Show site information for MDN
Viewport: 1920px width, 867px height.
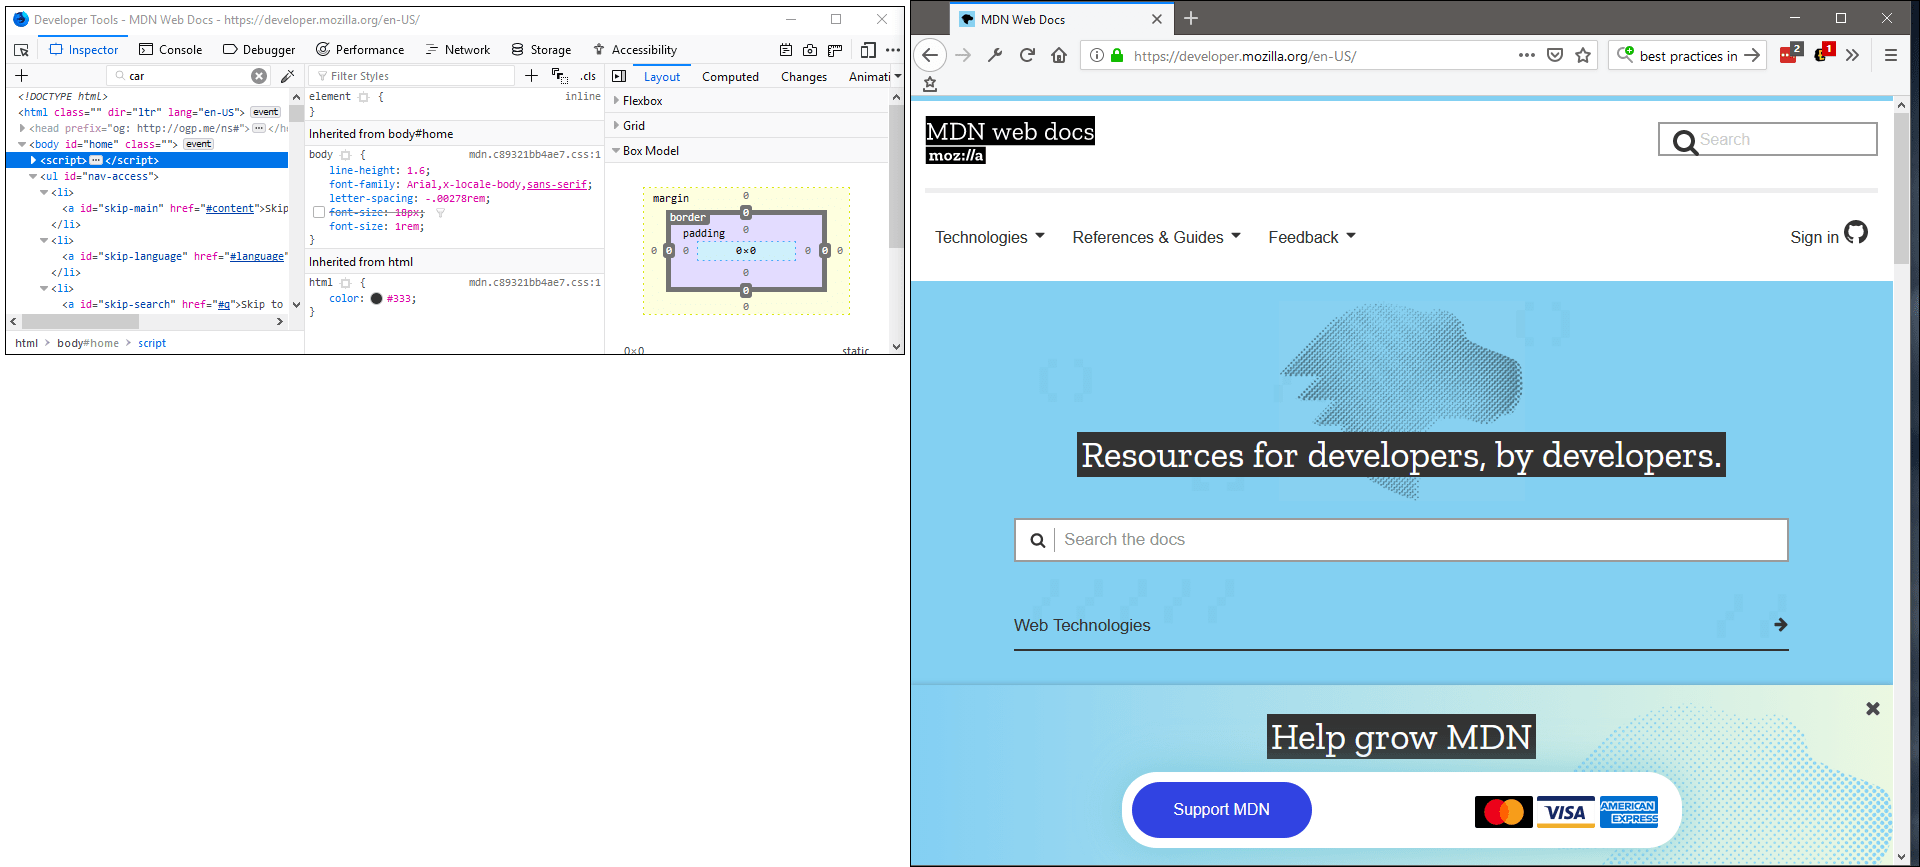tap(1097, 56)
